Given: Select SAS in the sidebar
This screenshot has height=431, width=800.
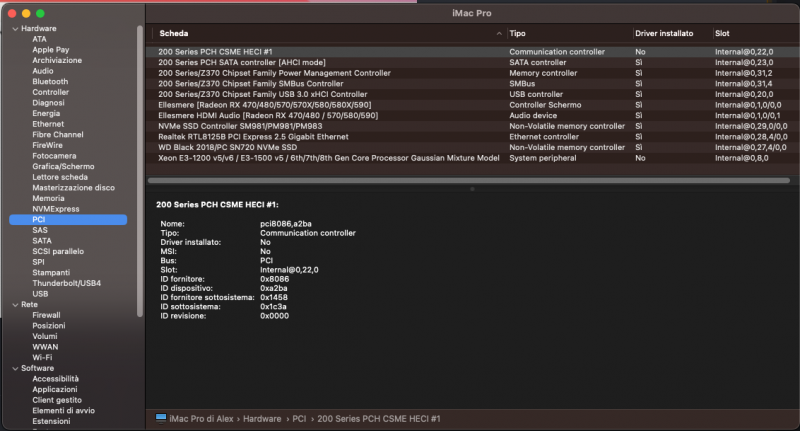Looking at the screenshot, I should (x=40, y=230).
